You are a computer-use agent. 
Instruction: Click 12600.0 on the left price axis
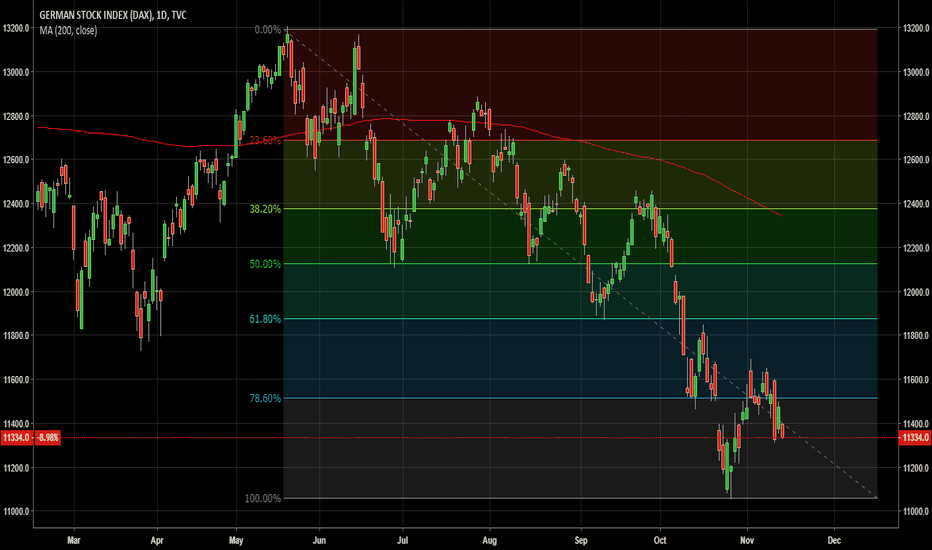pyautogui.click(x=16, y=160)
